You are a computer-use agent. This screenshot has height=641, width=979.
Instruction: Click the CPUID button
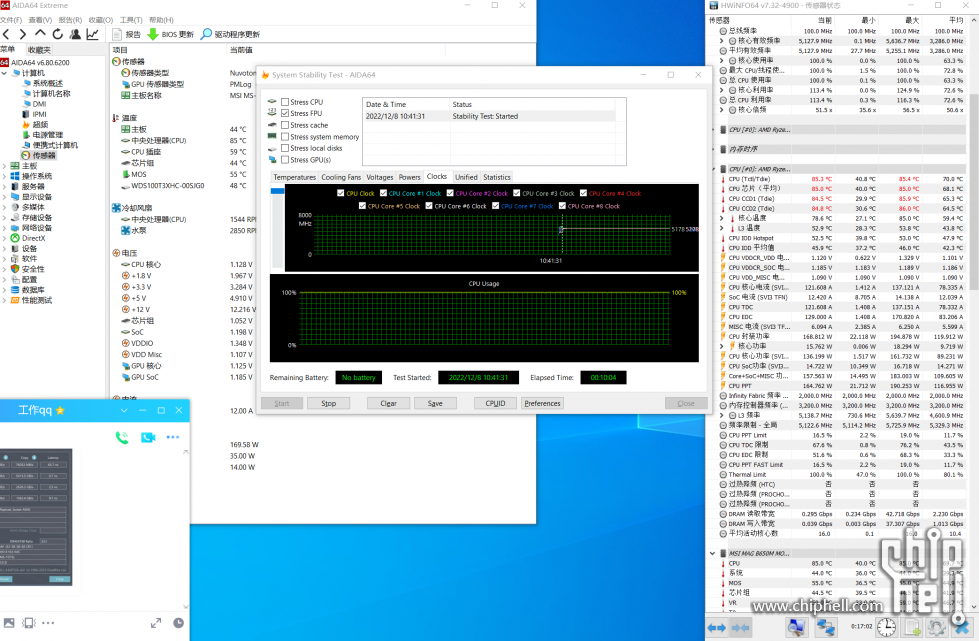[495, 403]
